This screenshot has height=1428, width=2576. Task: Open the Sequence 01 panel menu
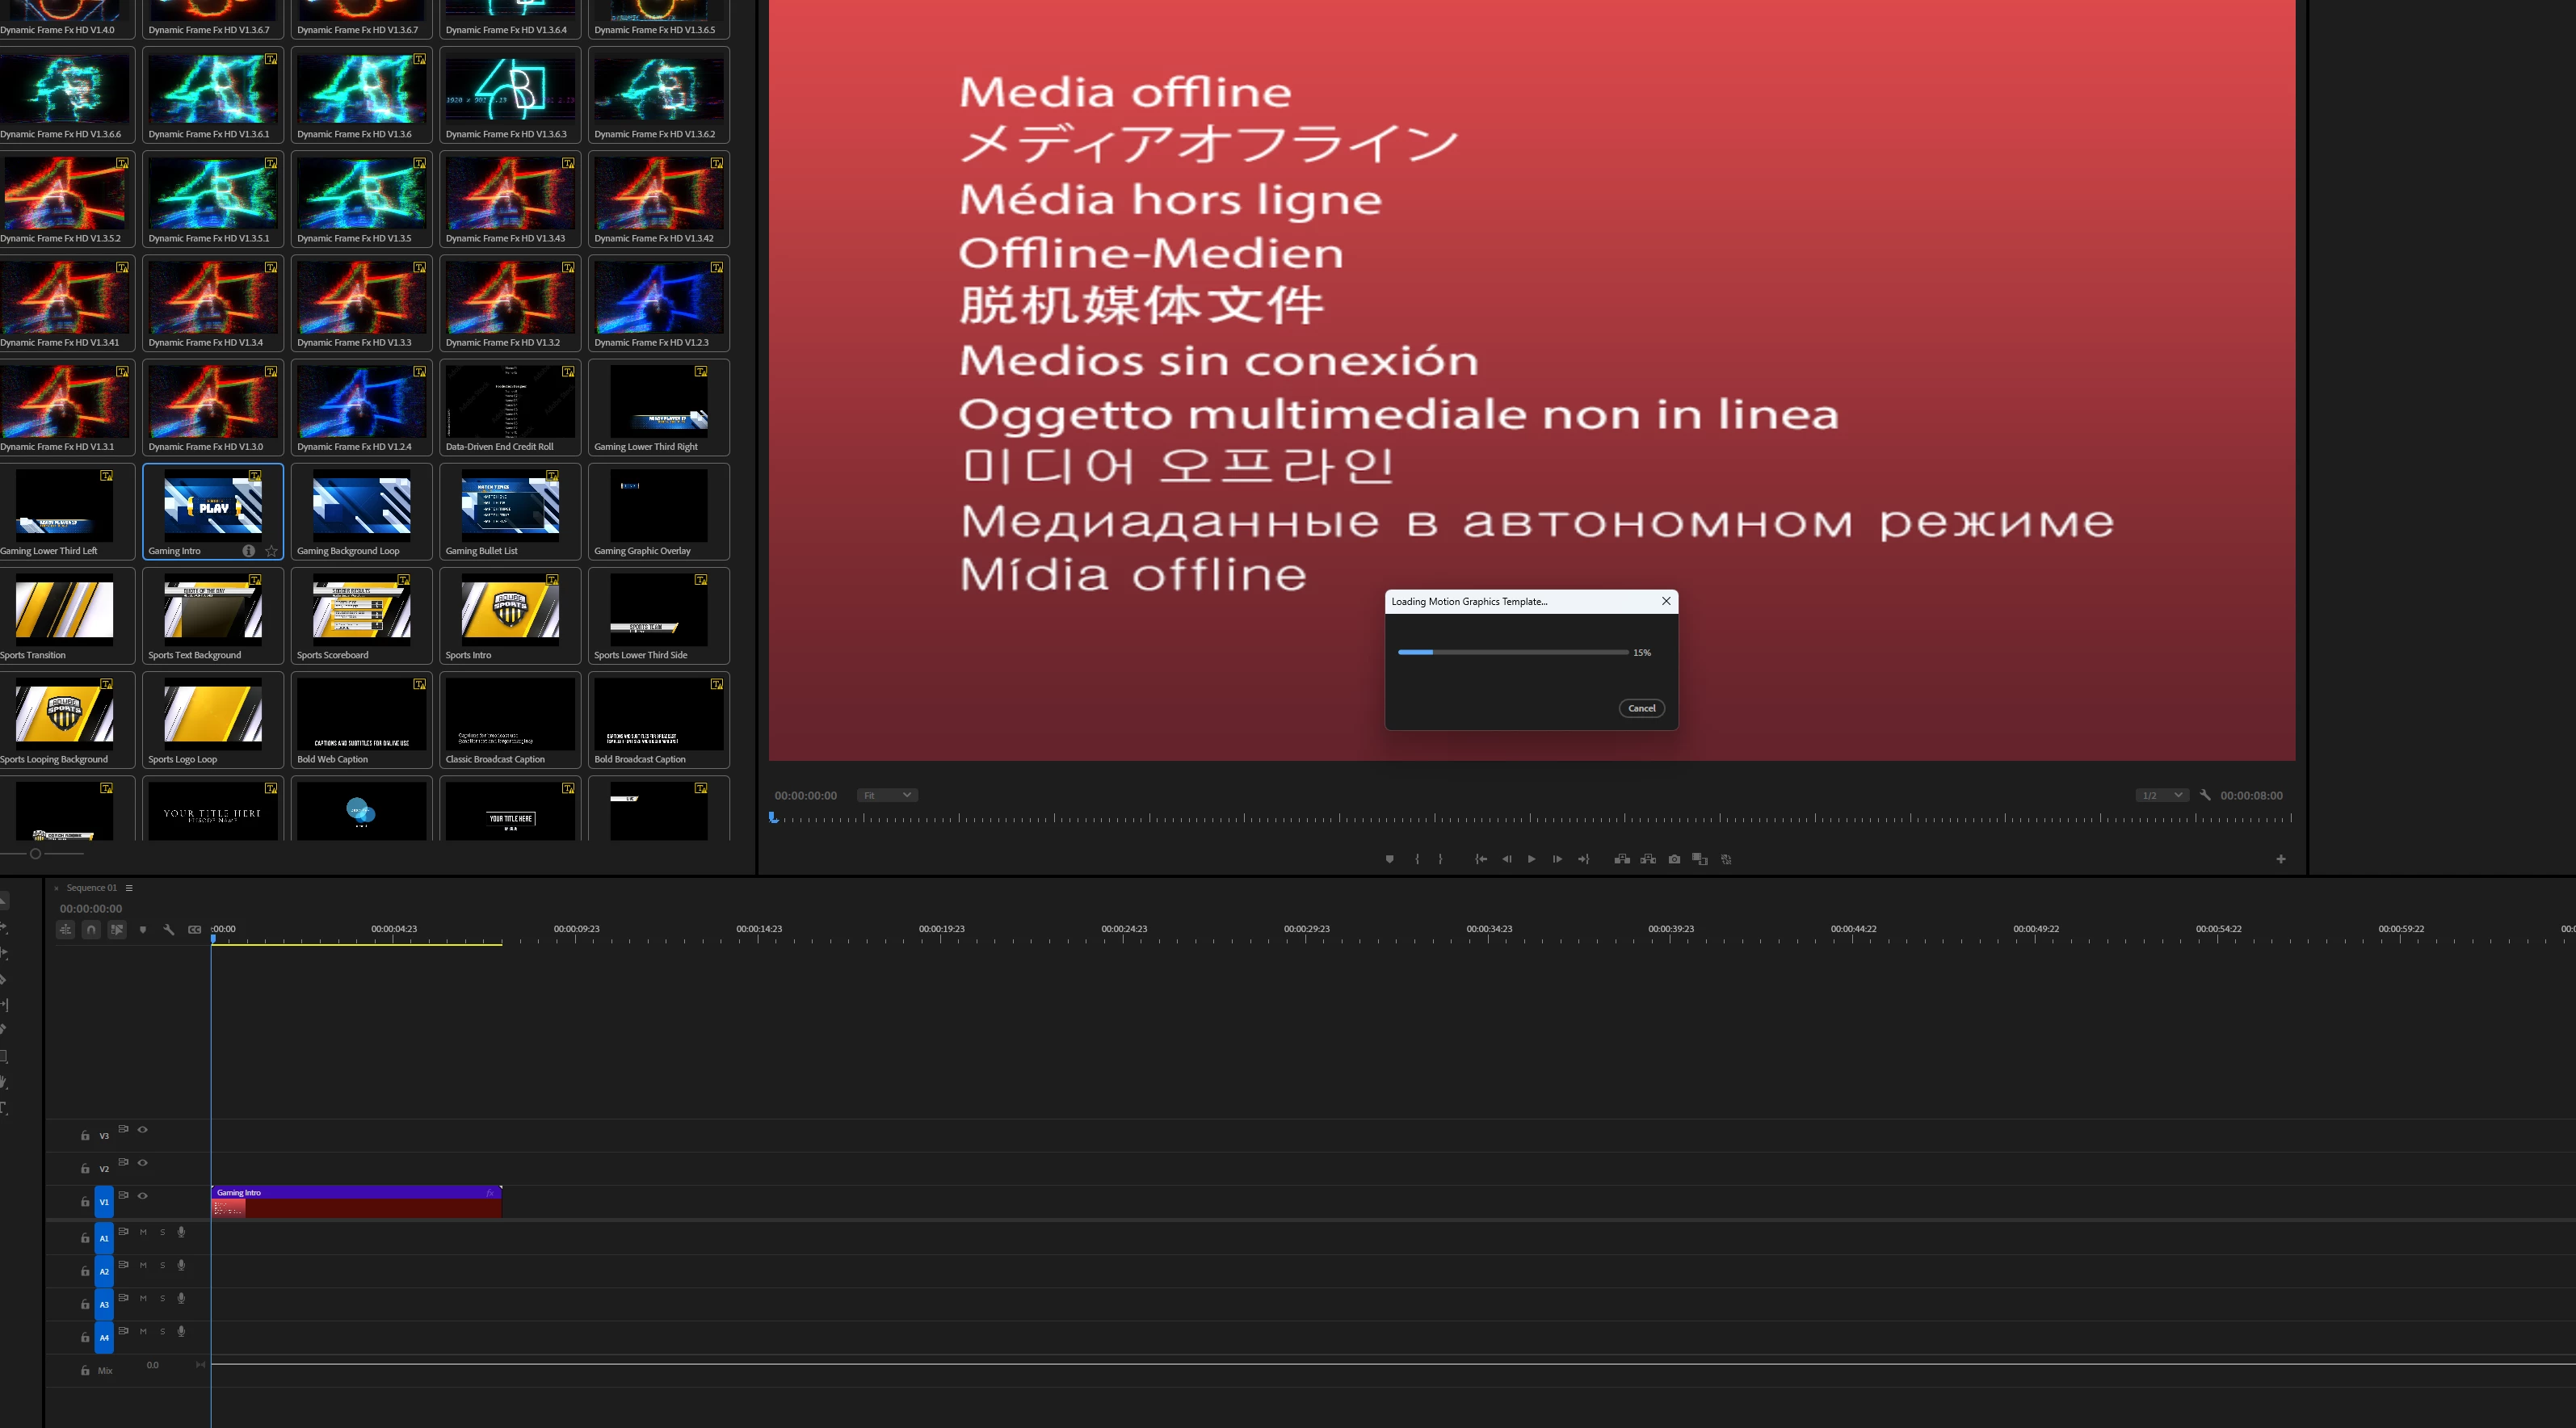[129, 888]
